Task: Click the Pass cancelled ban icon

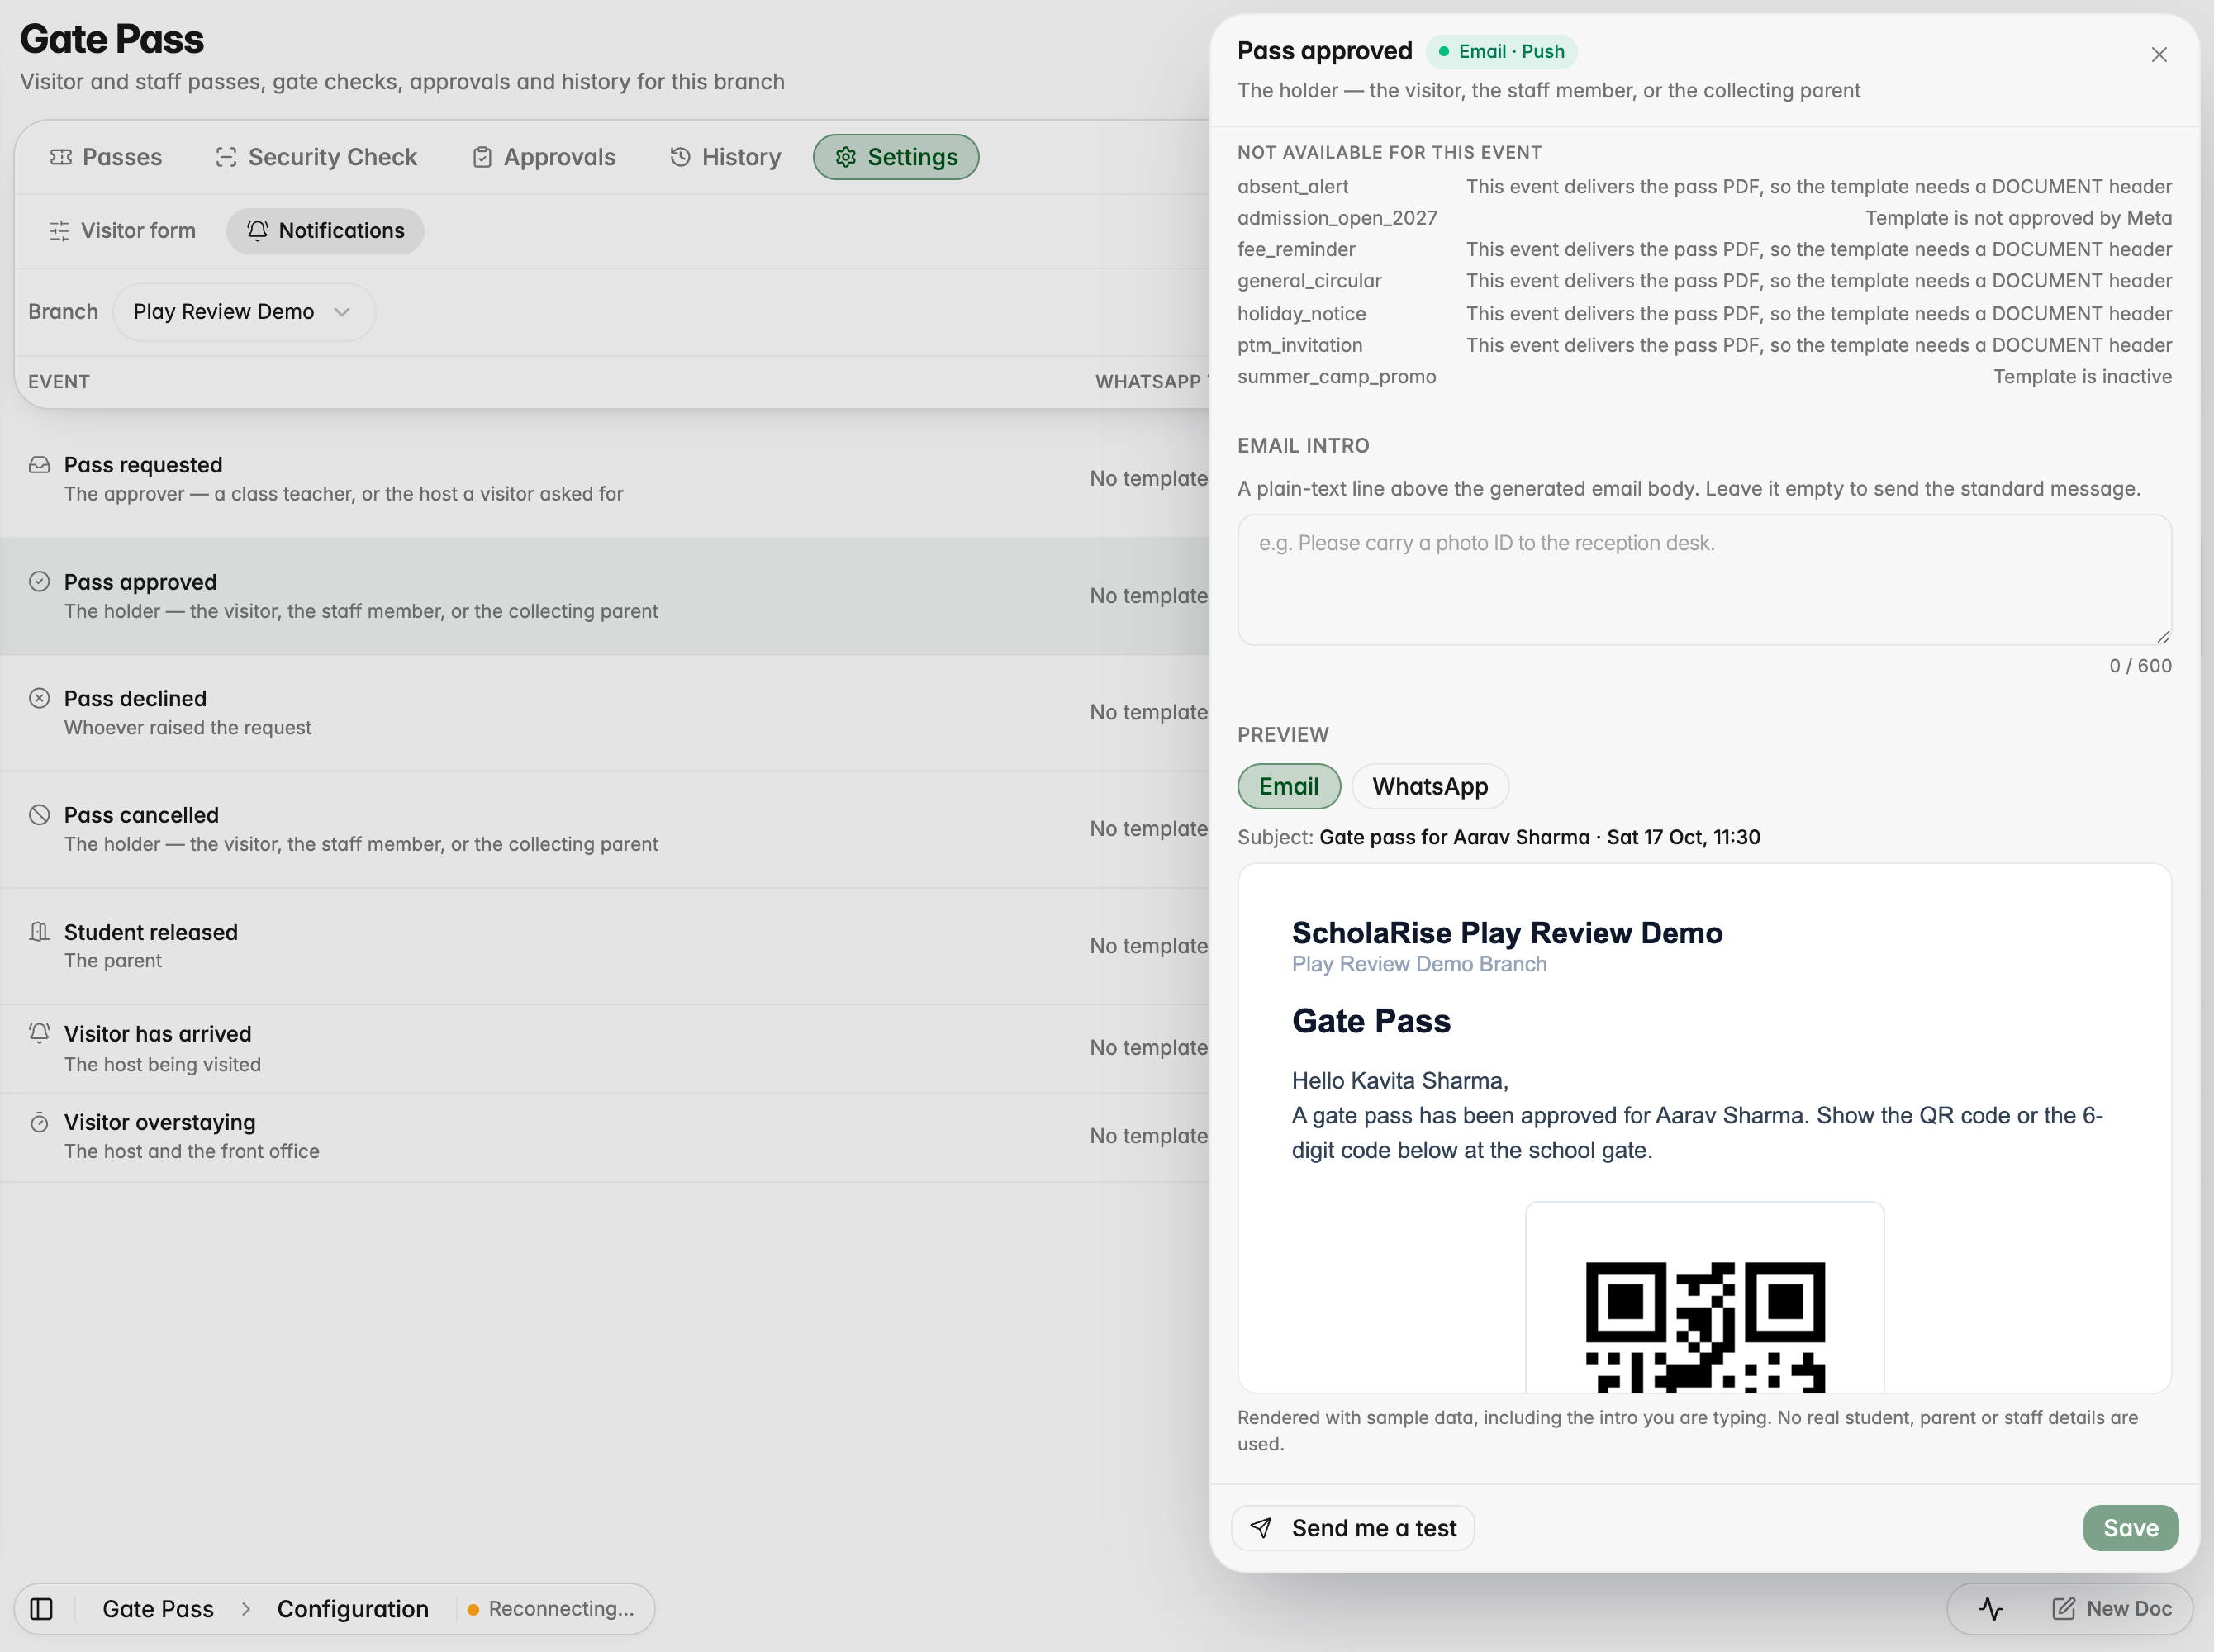Action: pos(39,815)
